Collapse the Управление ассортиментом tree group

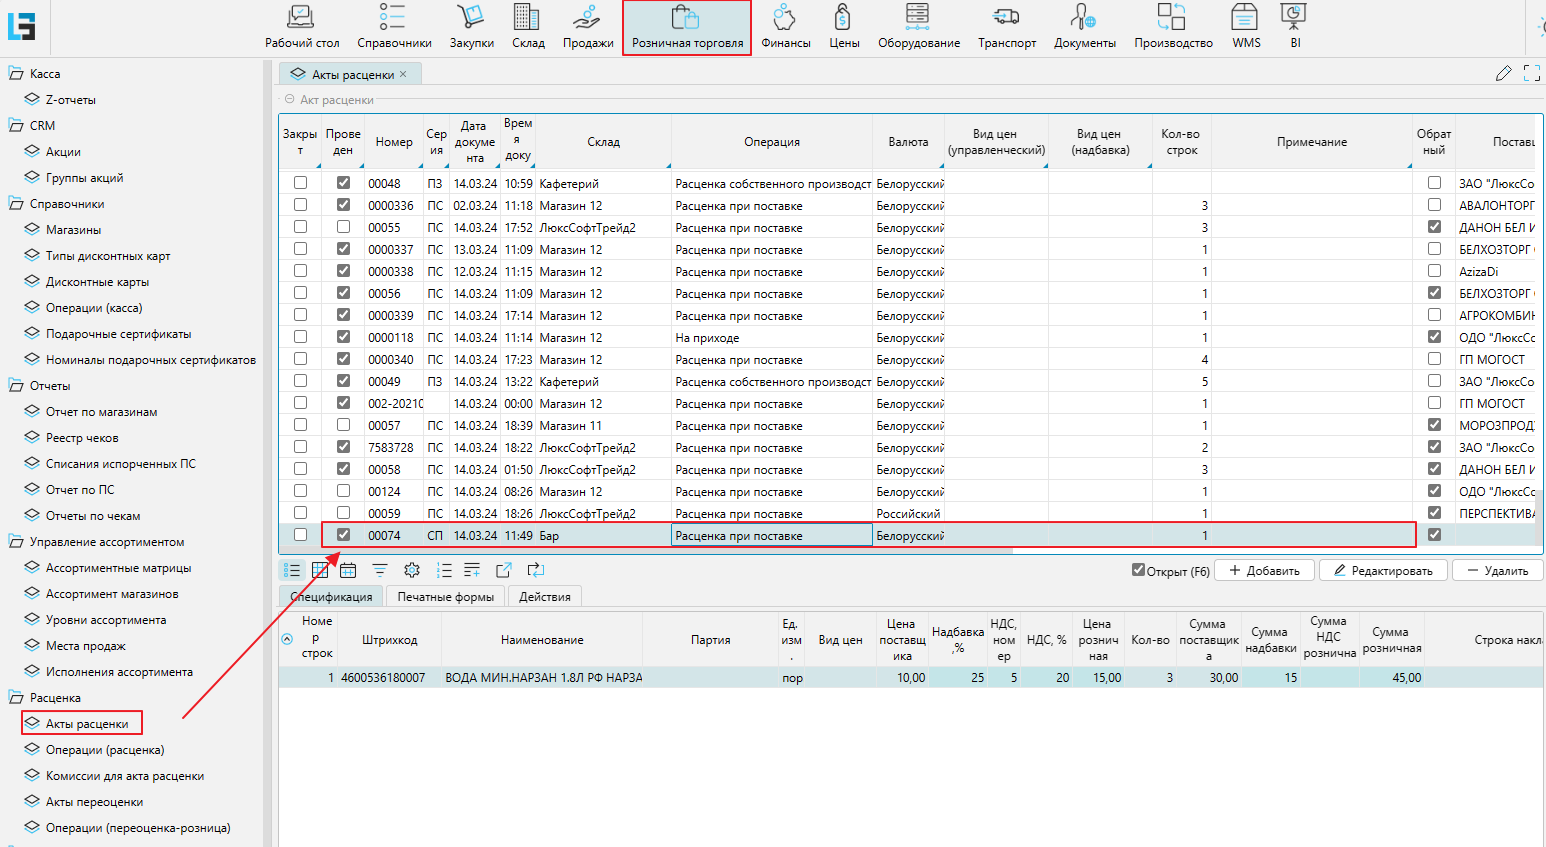click(x=16, y=542)
